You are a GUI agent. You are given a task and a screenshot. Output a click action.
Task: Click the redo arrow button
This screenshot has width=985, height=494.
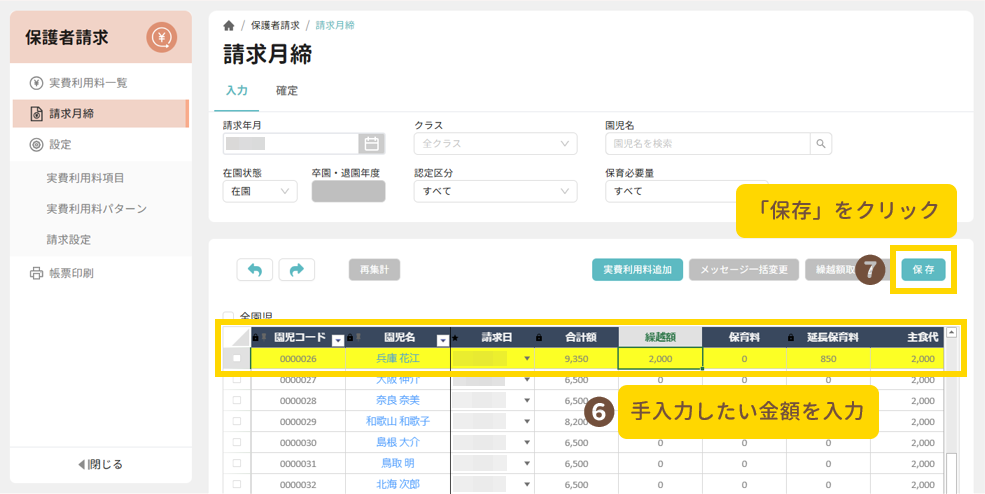coord(297,269)
